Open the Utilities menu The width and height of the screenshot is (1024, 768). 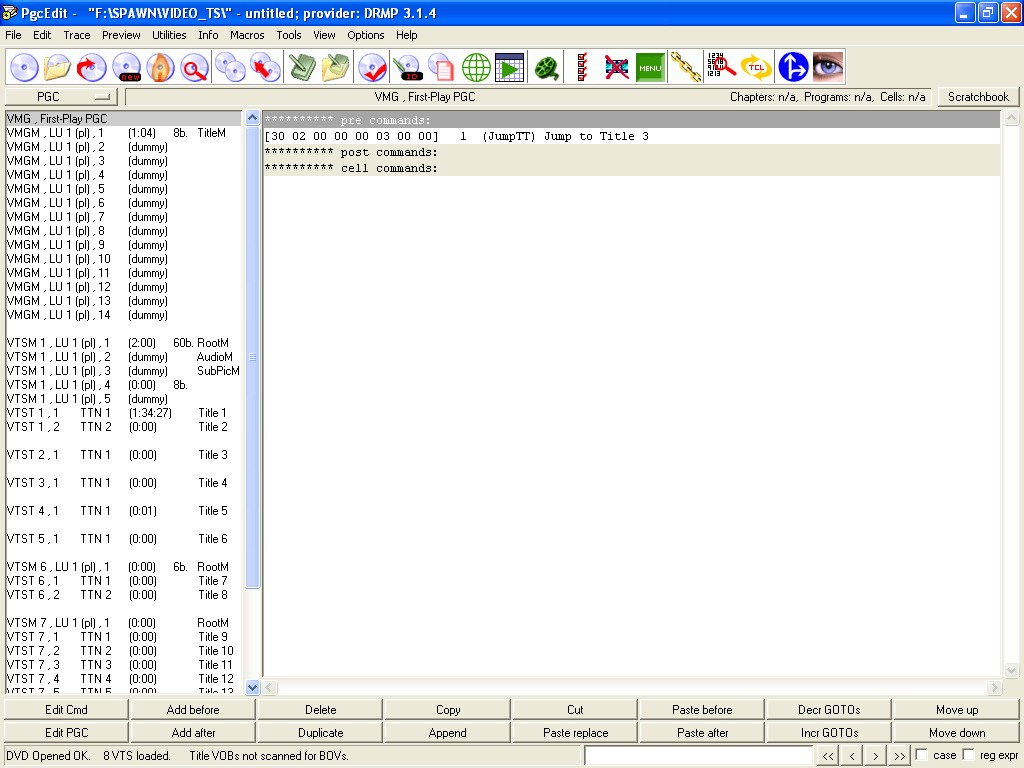[169, 35]
